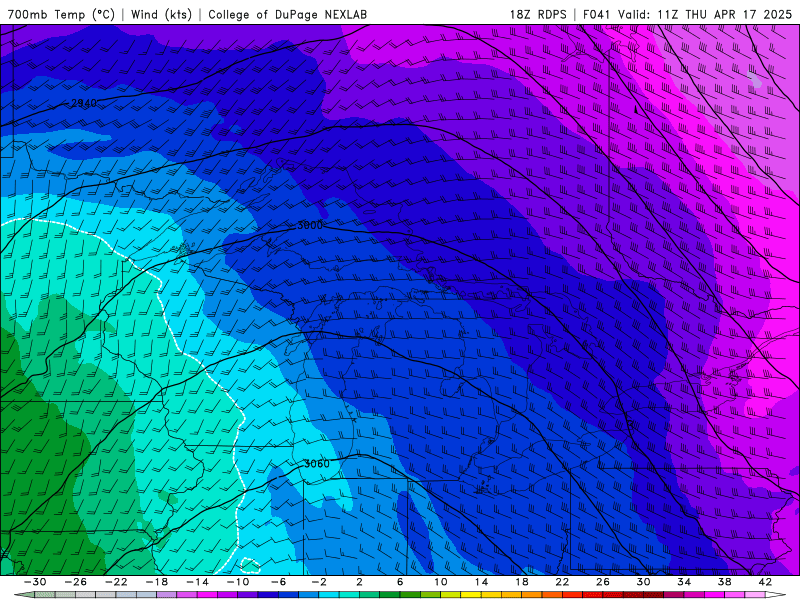Click the "700mb Temp (°C)" title text
Screen dimensions: 800x600
pos(61,14)
